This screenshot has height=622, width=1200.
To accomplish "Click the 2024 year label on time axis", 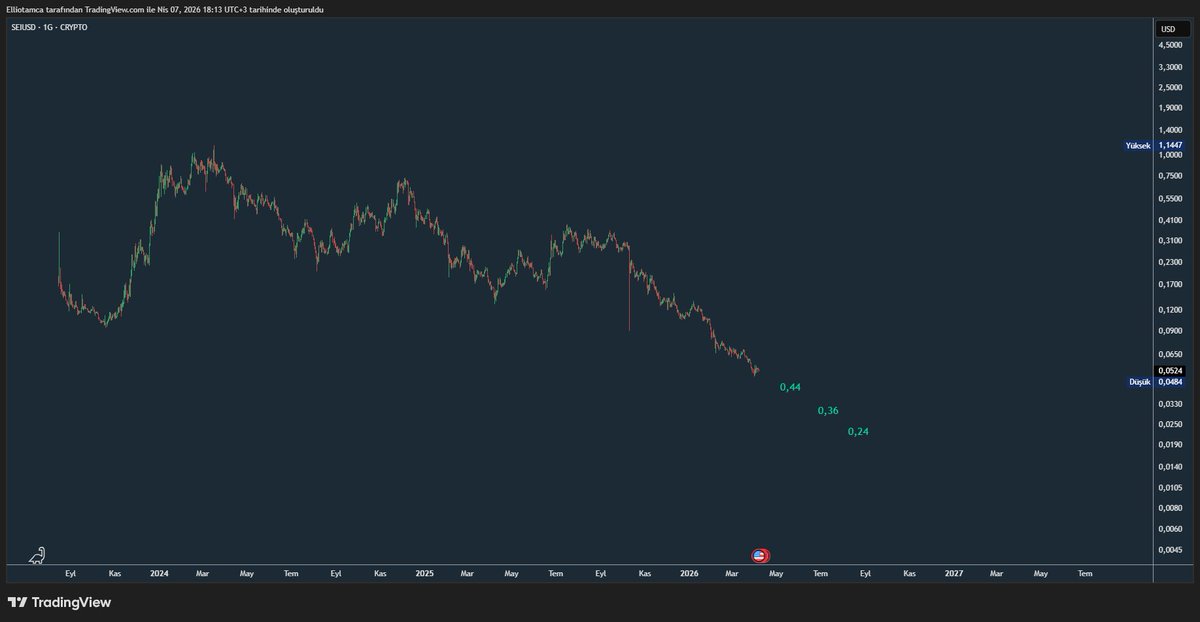I will [158, 574].
